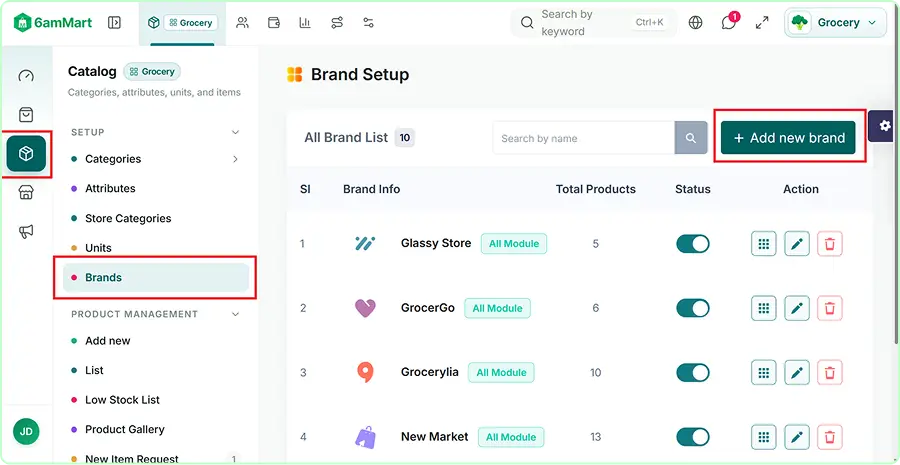
Task: Expand Categories submenu arrow
Action: (x=235, y=159)
